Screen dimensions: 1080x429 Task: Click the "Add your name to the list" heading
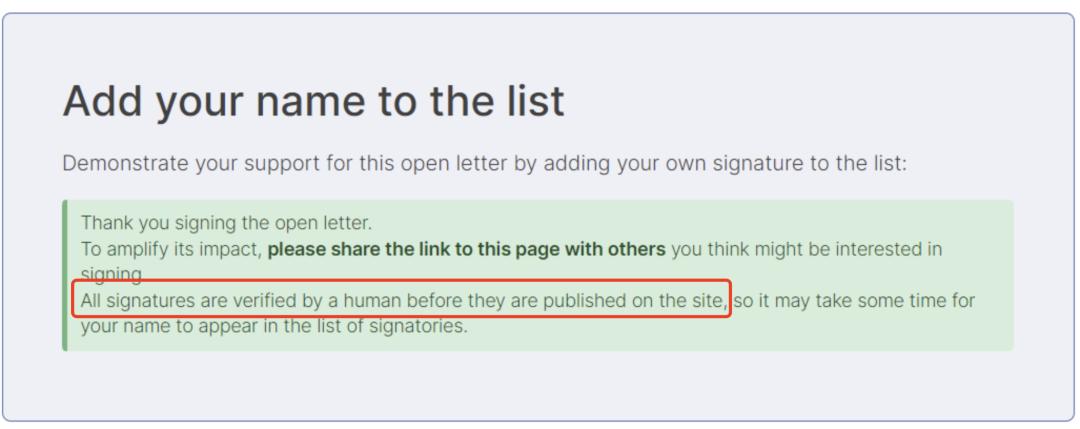313,101
